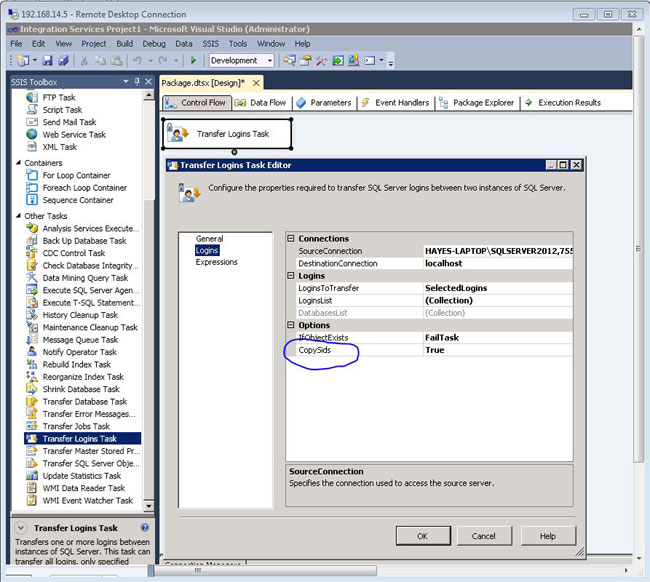This screenshot has height=582, width=650.
Task: Select Foreach Loop Container item
Action: [x=85, y=188]
